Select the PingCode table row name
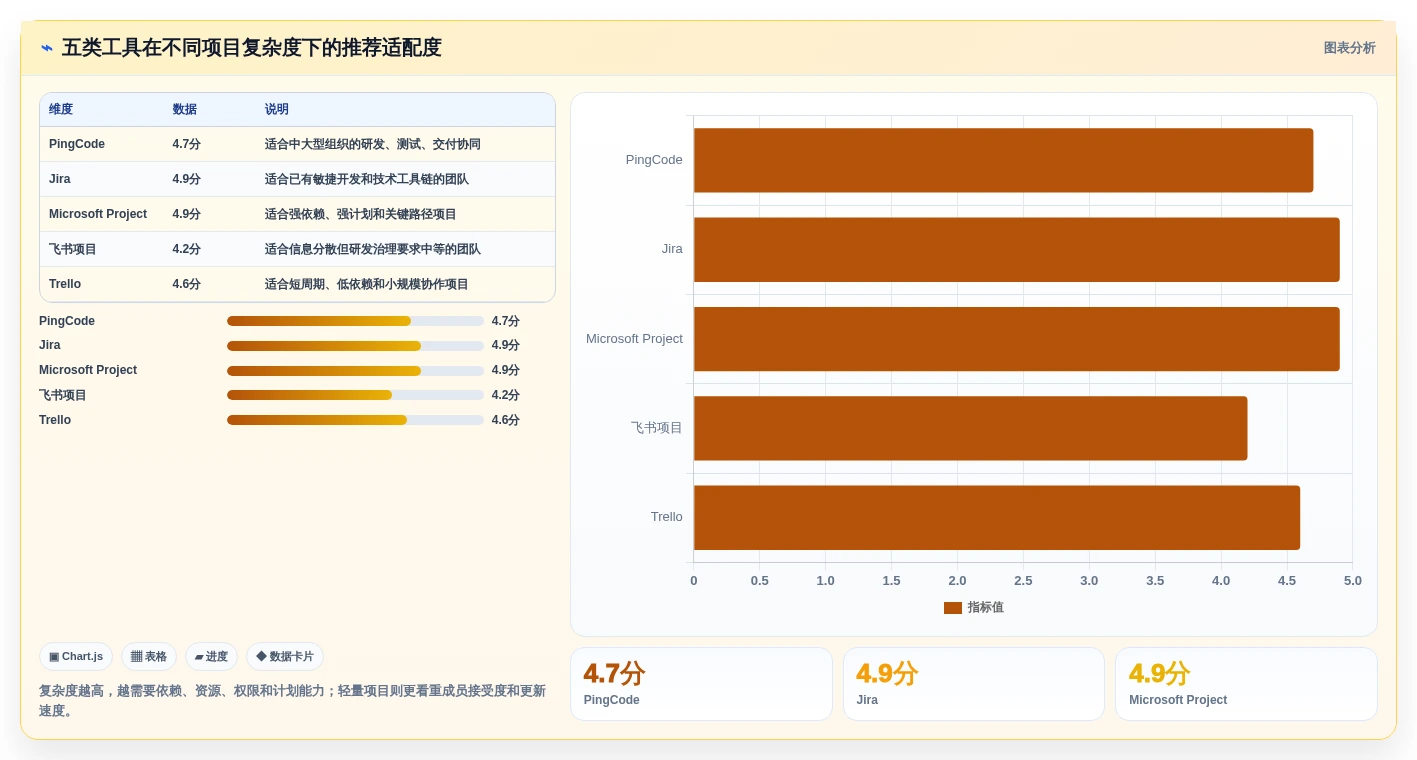The width and height of the screenshot is (1417, 760). click(77, 144)
